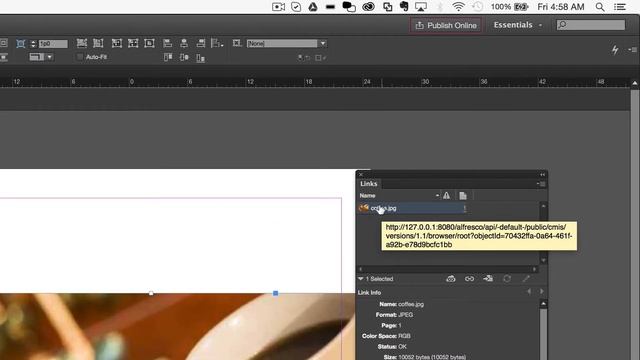Click Relink from CC Libraries icon
This screenshot has width=640, height=360.
(x=451, y=279)
